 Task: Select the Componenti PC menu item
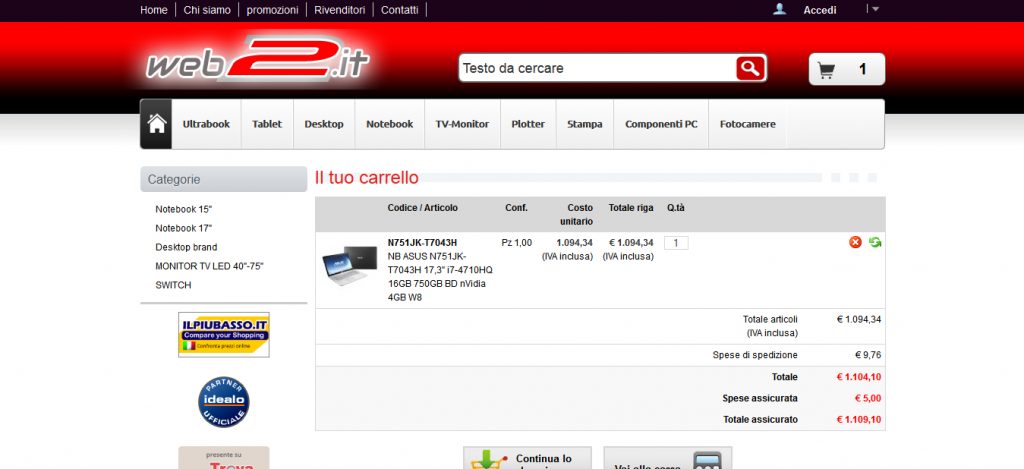coord(661,124)
